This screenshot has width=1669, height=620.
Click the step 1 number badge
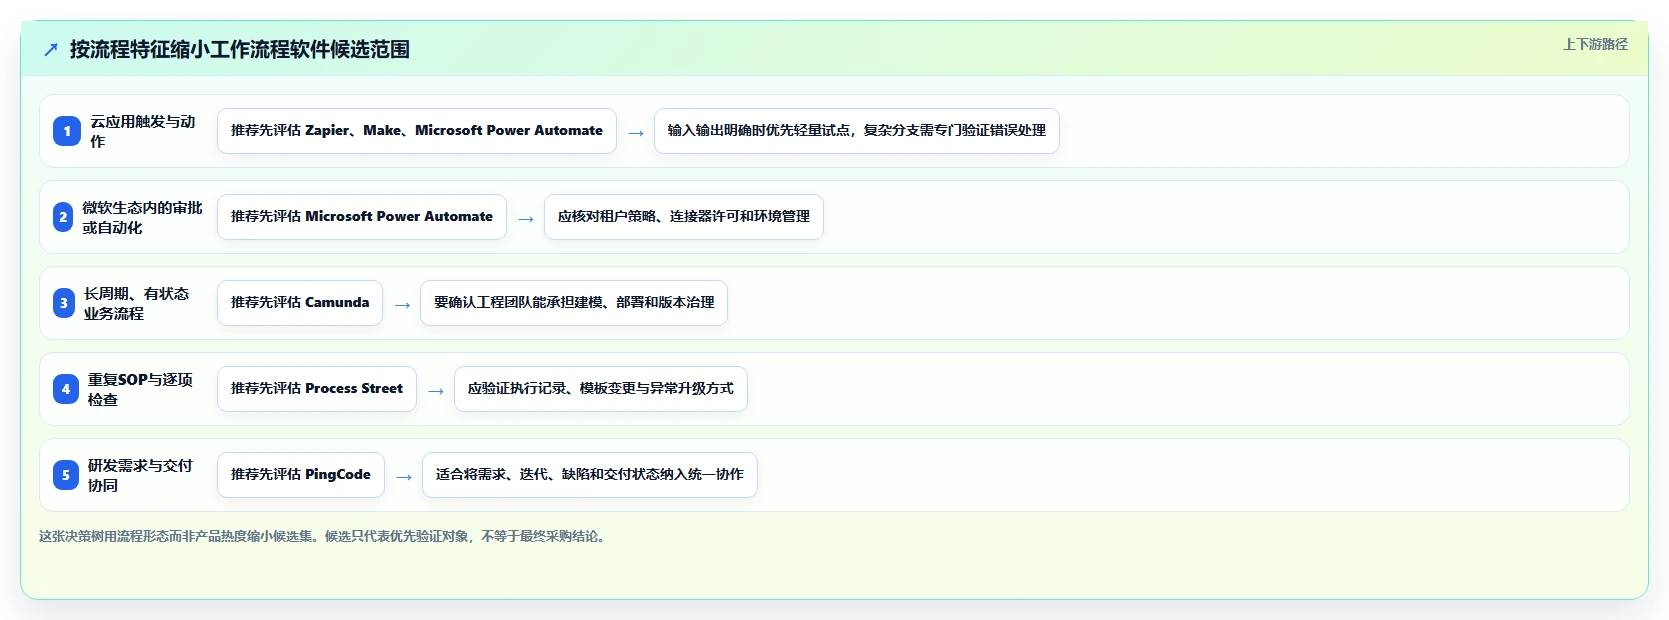67,131
